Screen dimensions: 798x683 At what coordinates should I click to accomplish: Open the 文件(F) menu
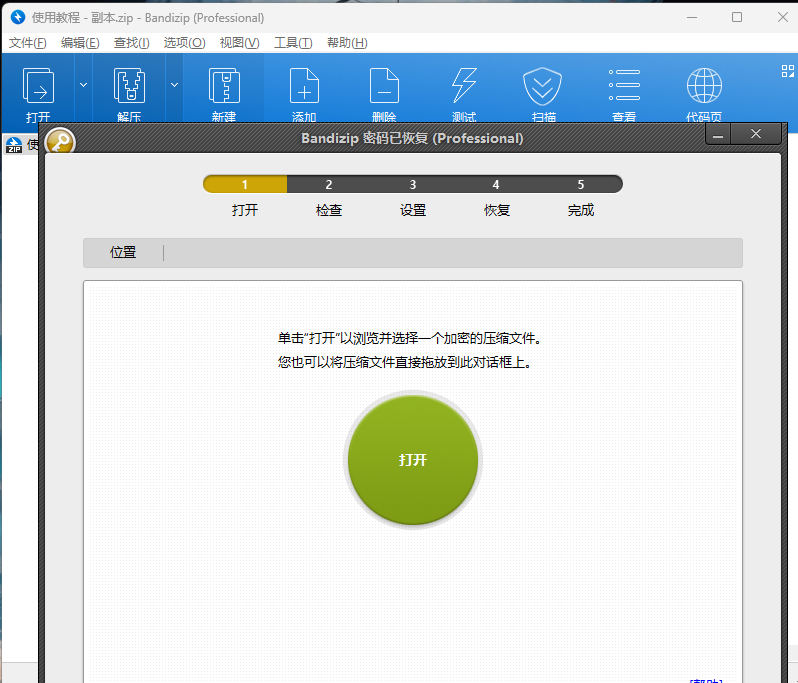tap(27, 43)
